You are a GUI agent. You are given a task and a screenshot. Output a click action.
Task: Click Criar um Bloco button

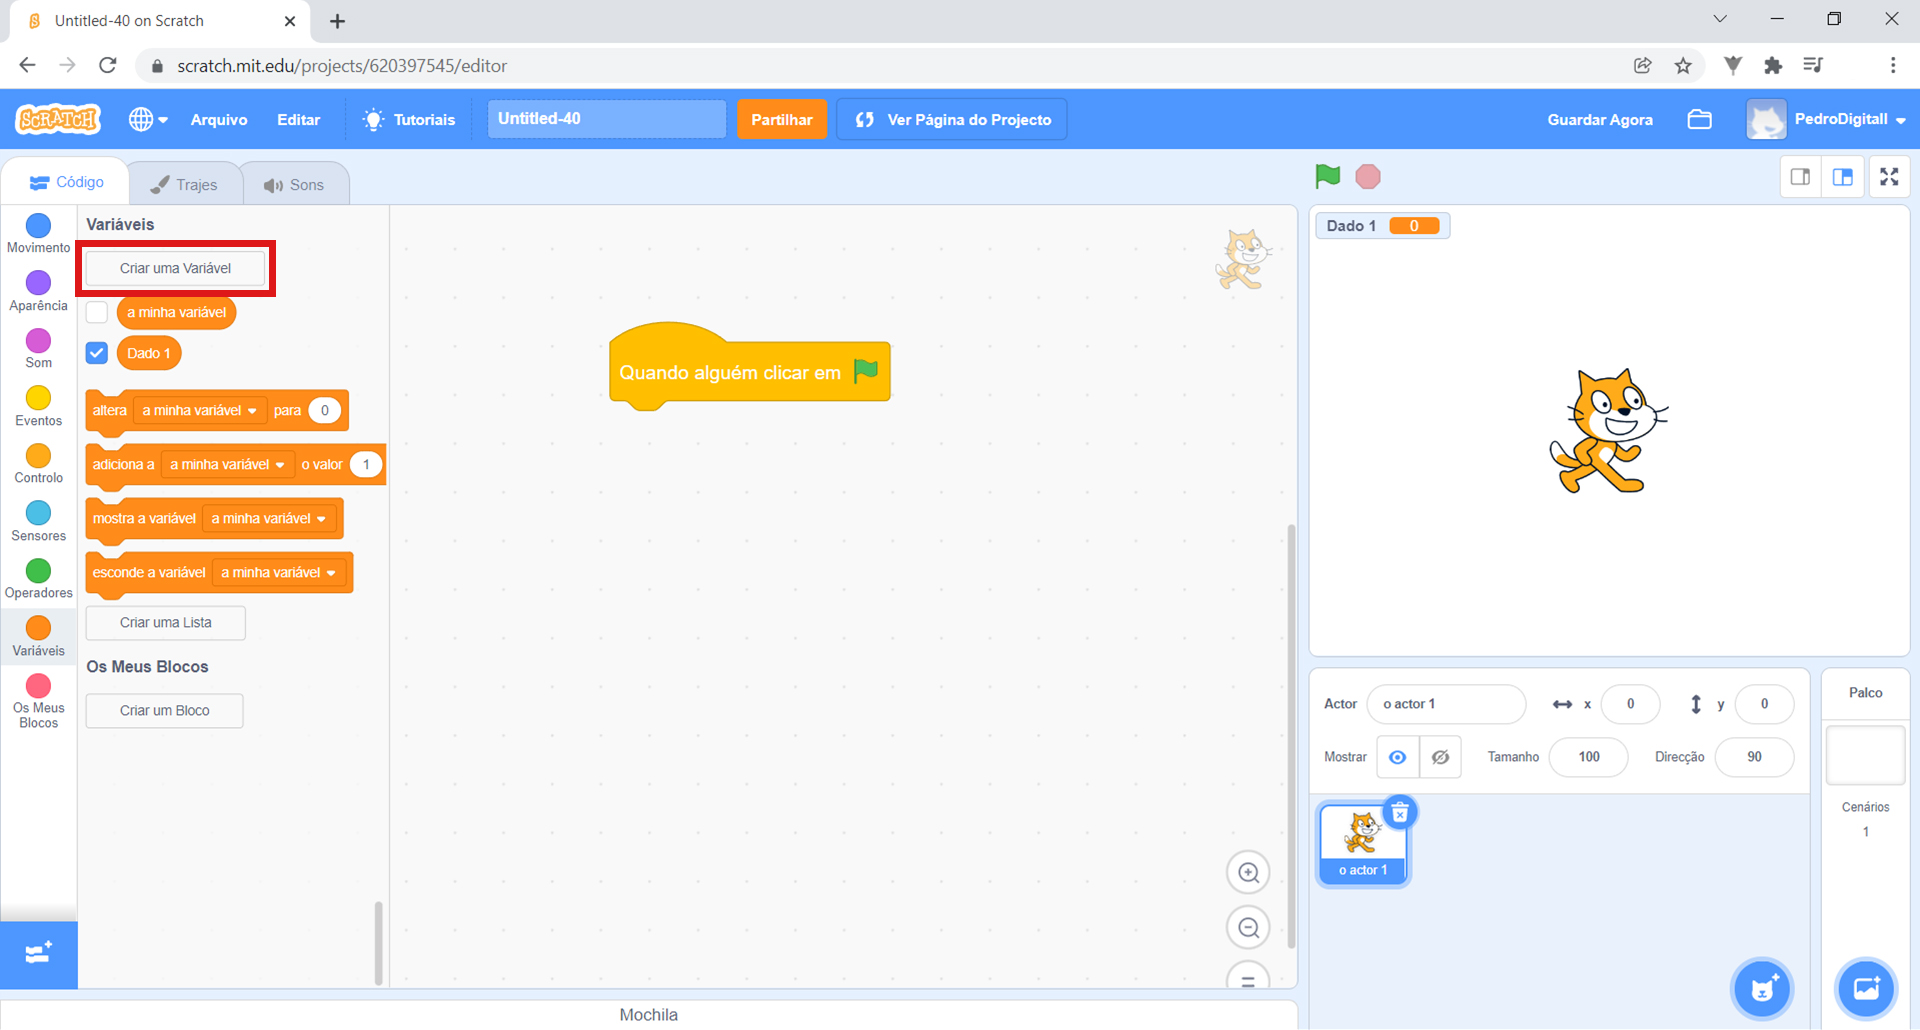(164, 710)
